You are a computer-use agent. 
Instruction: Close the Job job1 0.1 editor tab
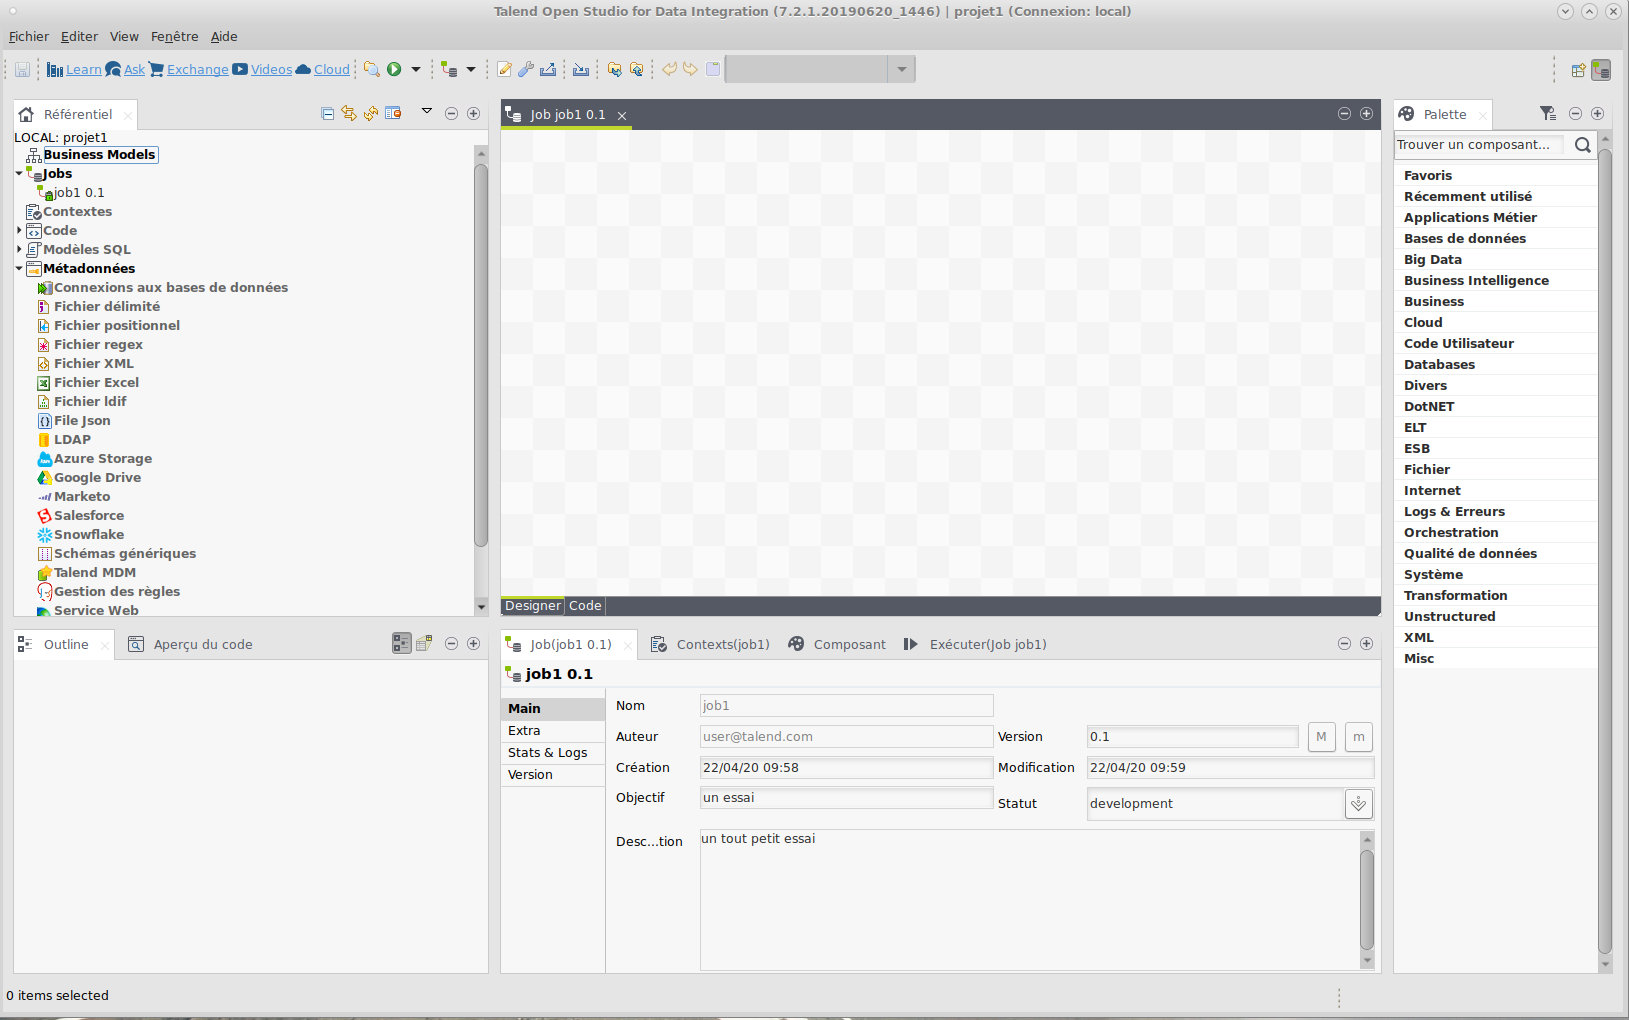click(622, 116)
